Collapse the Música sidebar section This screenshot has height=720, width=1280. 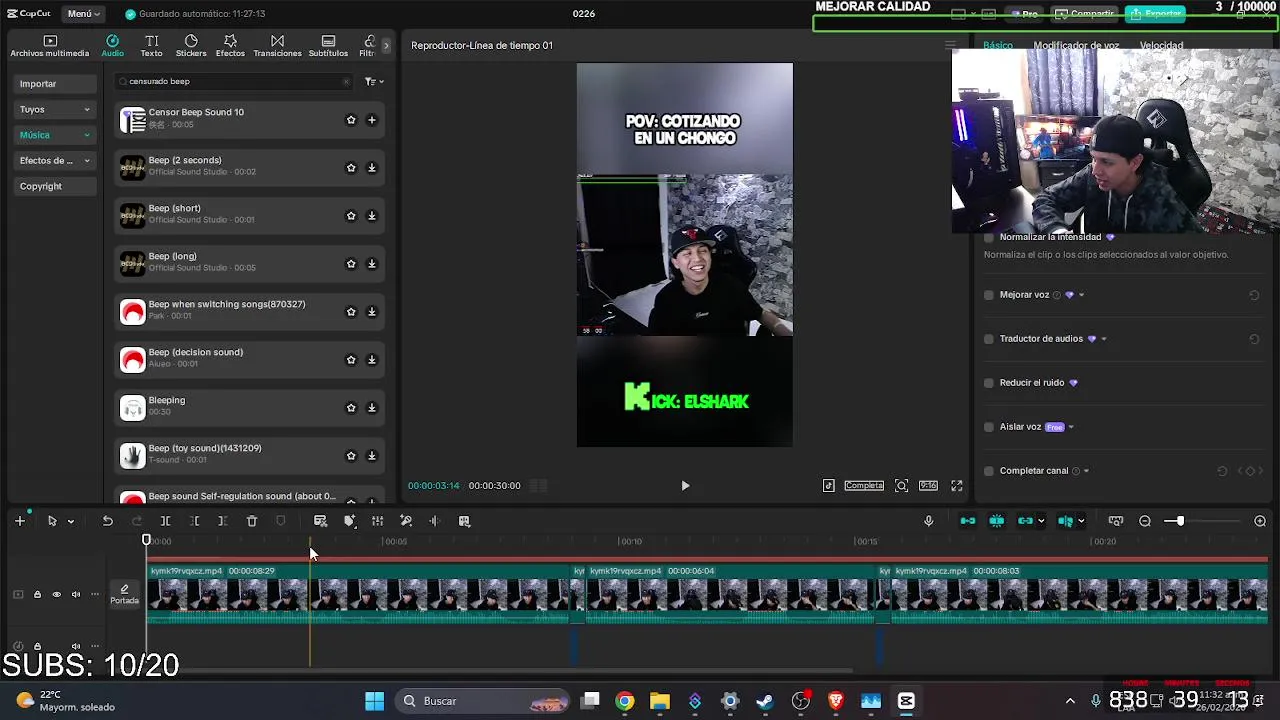tap(55, 135)
